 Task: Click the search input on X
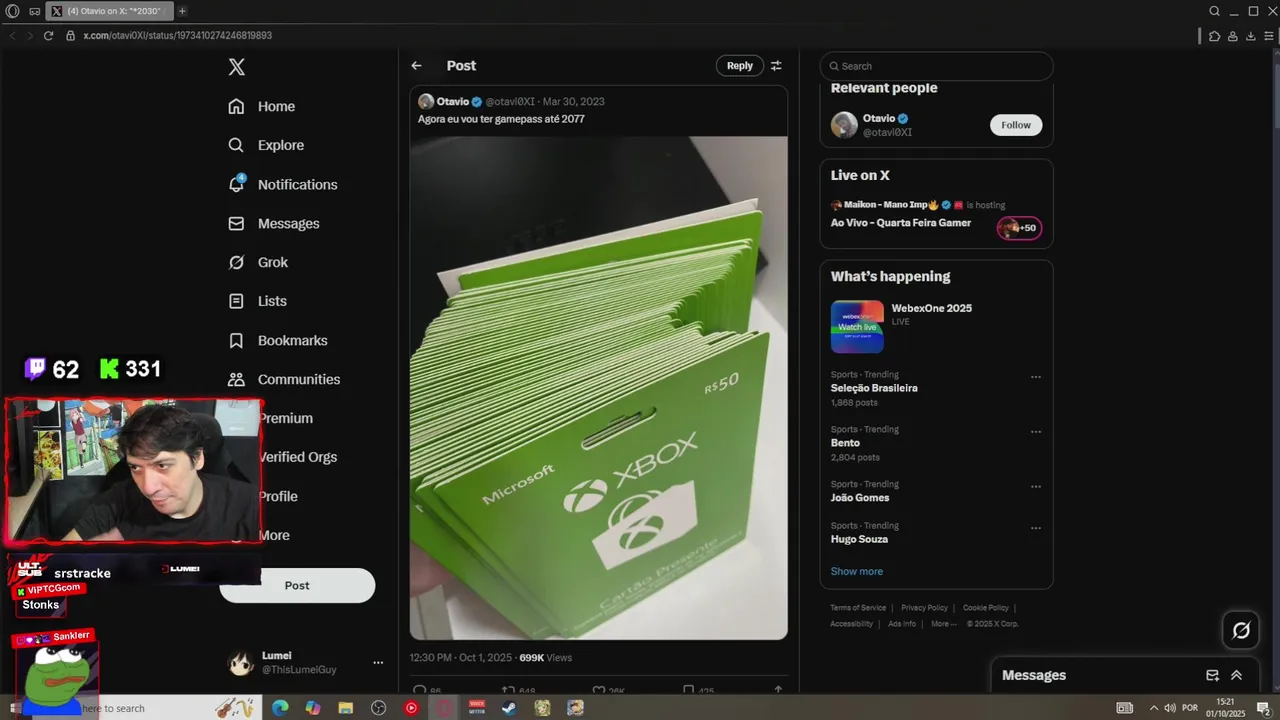coord(936,66)
